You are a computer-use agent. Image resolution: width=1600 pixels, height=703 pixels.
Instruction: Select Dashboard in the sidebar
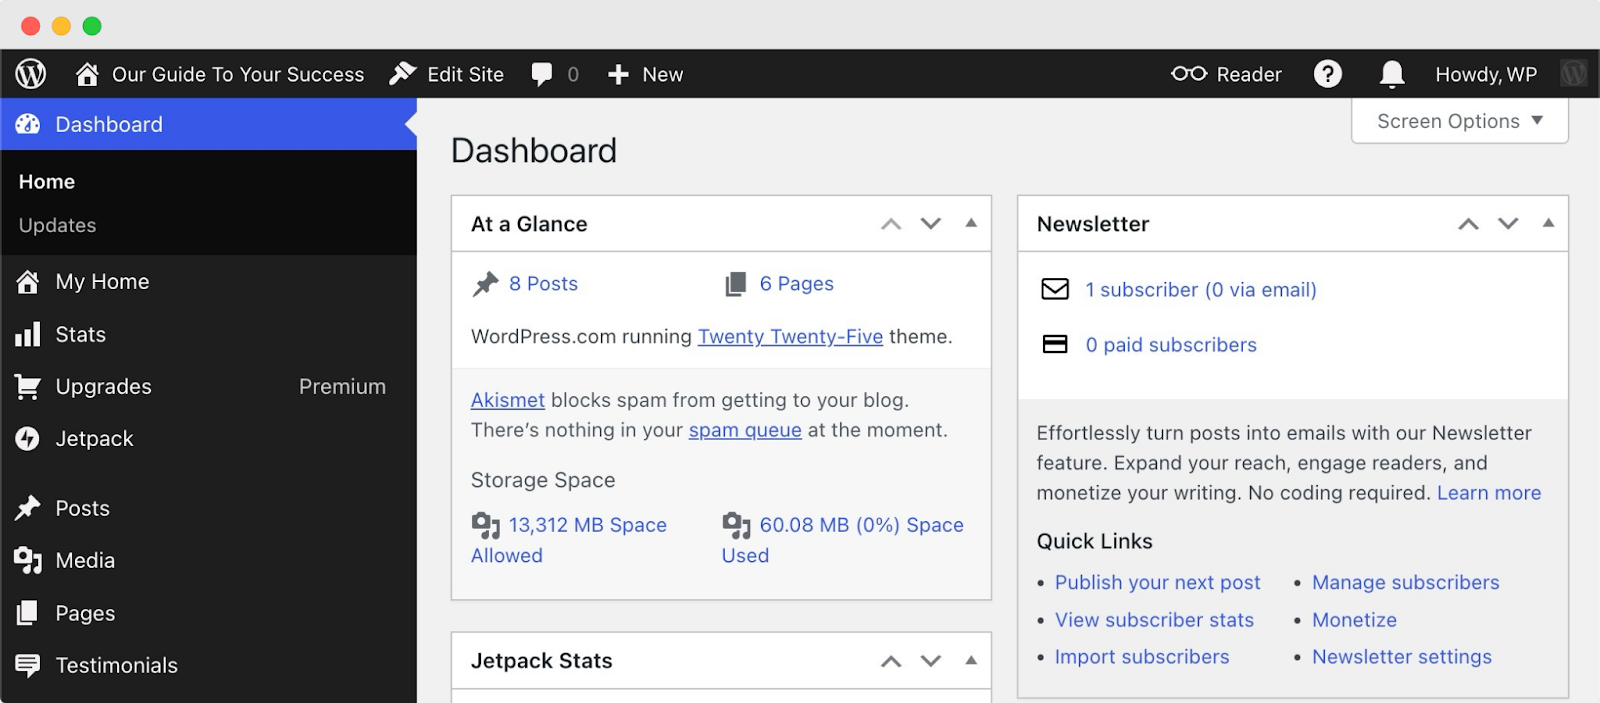coord(208,124)
